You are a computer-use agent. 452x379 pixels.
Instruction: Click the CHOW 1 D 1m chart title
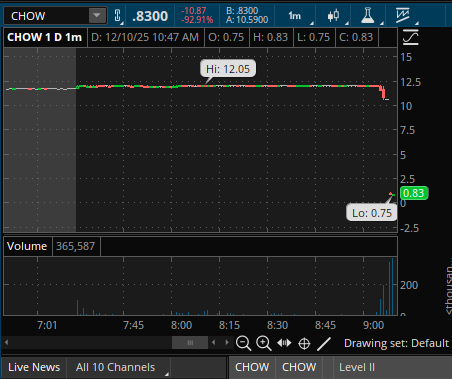[x=45, y=37]
